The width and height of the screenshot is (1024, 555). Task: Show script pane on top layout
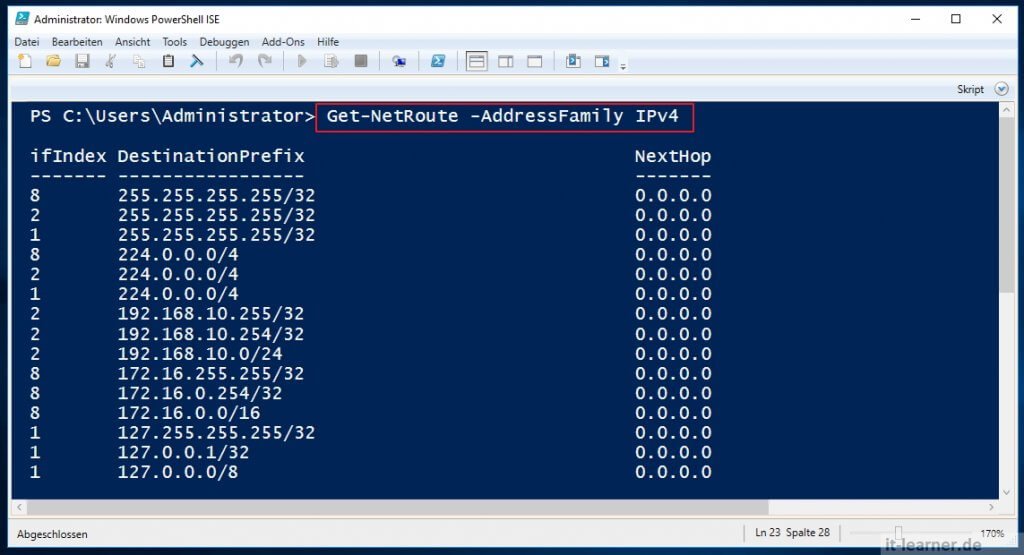(477, 61)
